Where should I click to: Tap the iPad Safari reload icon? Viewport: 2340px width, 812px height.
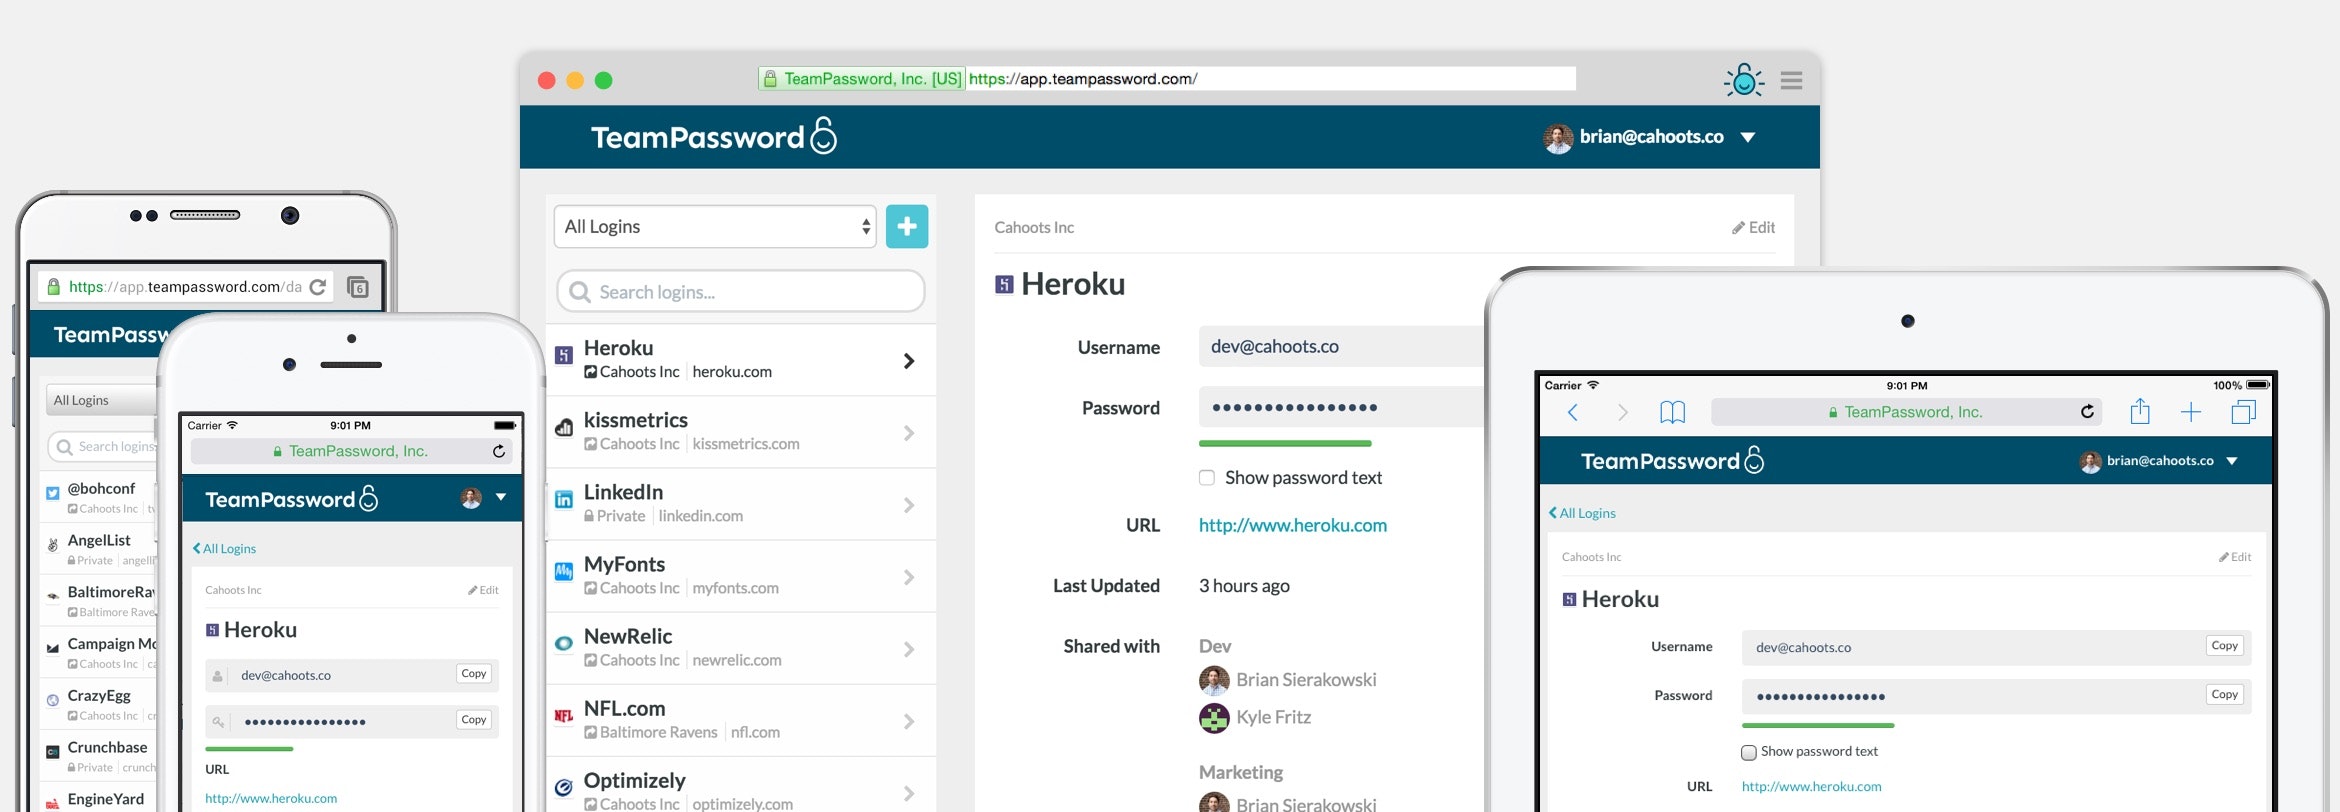2087,411
